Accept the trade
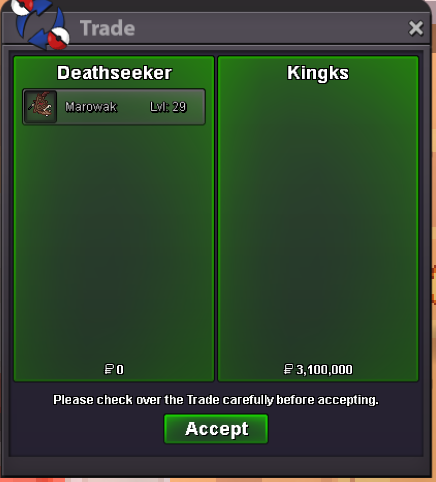 (x=216, y=429)
